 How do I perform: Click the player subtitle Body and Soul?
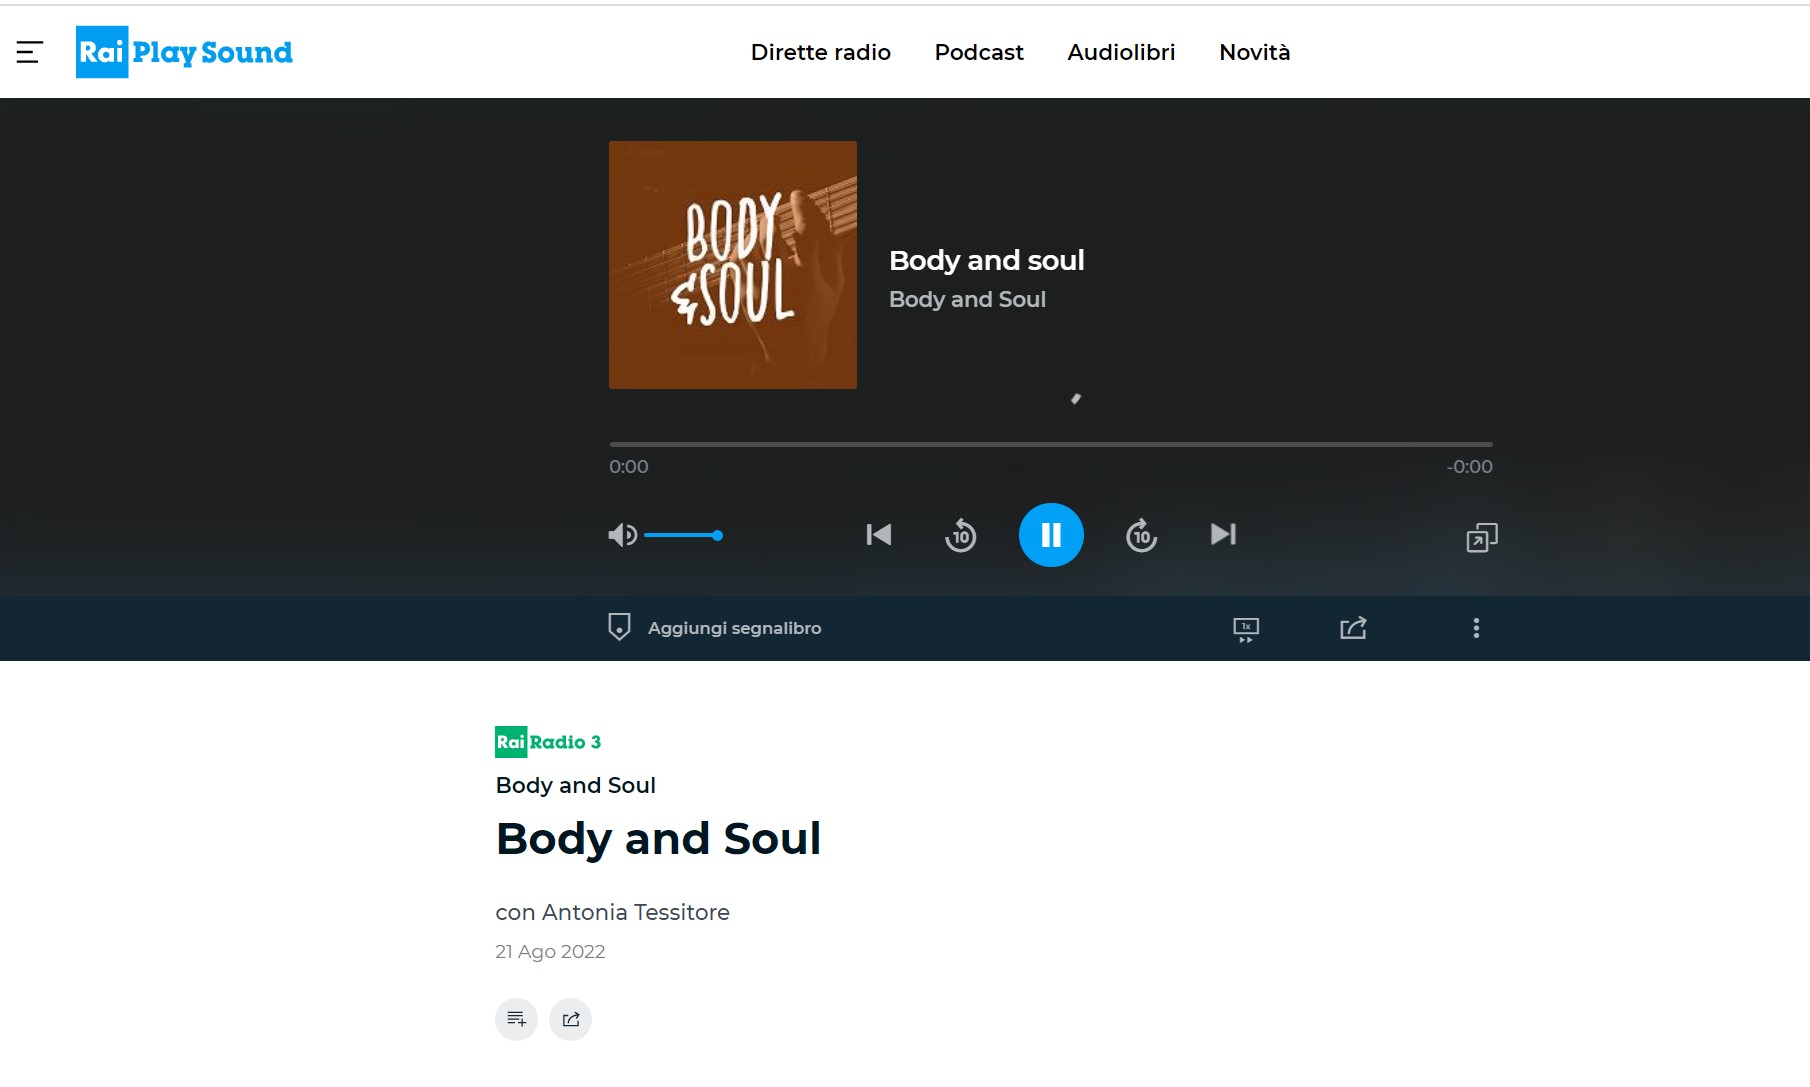click(967, 299)
